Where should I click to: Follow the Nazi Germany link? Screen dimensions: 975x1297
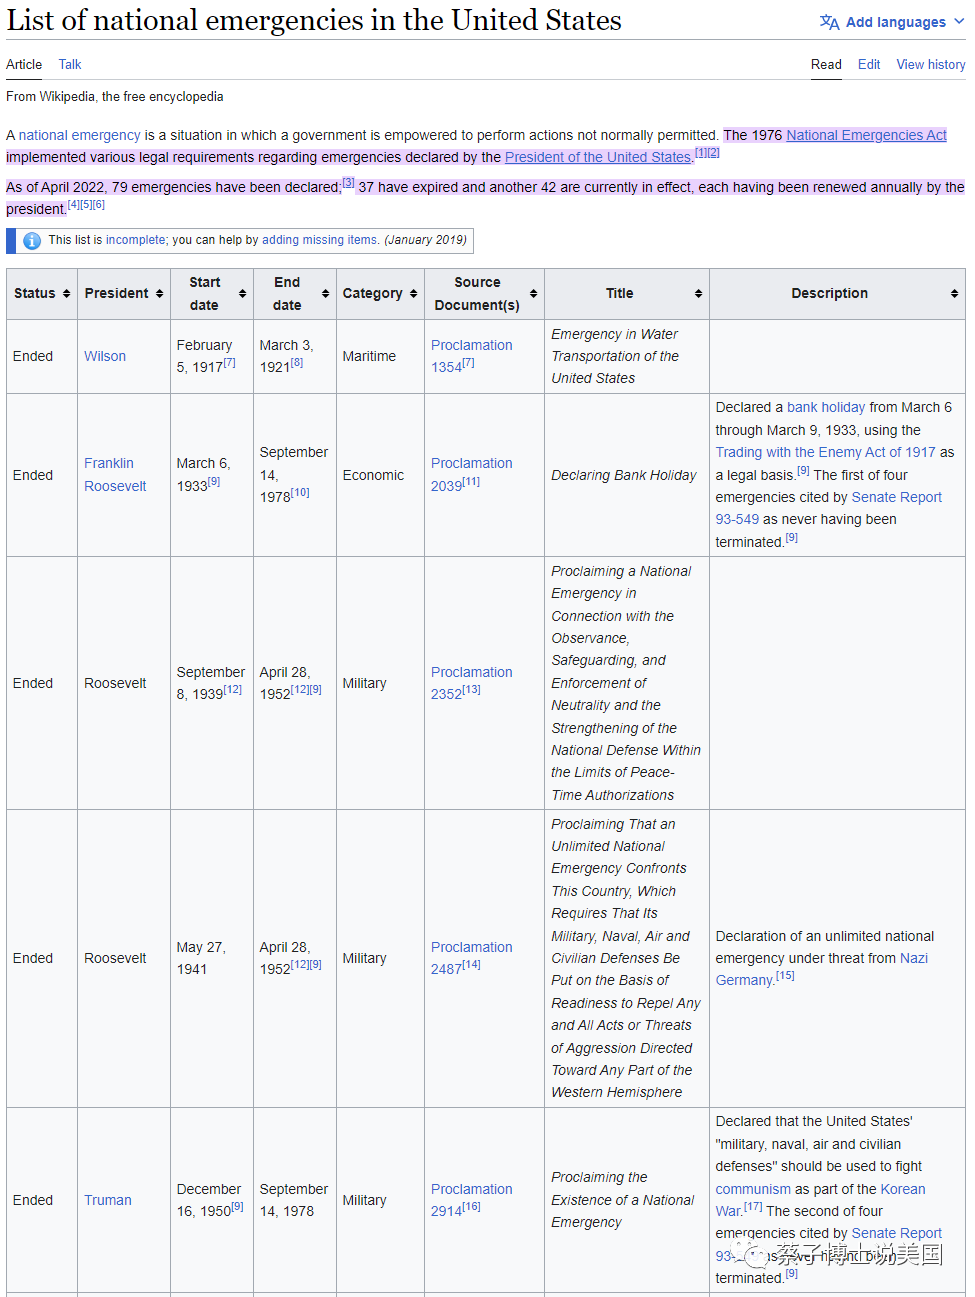click(822, 969)
